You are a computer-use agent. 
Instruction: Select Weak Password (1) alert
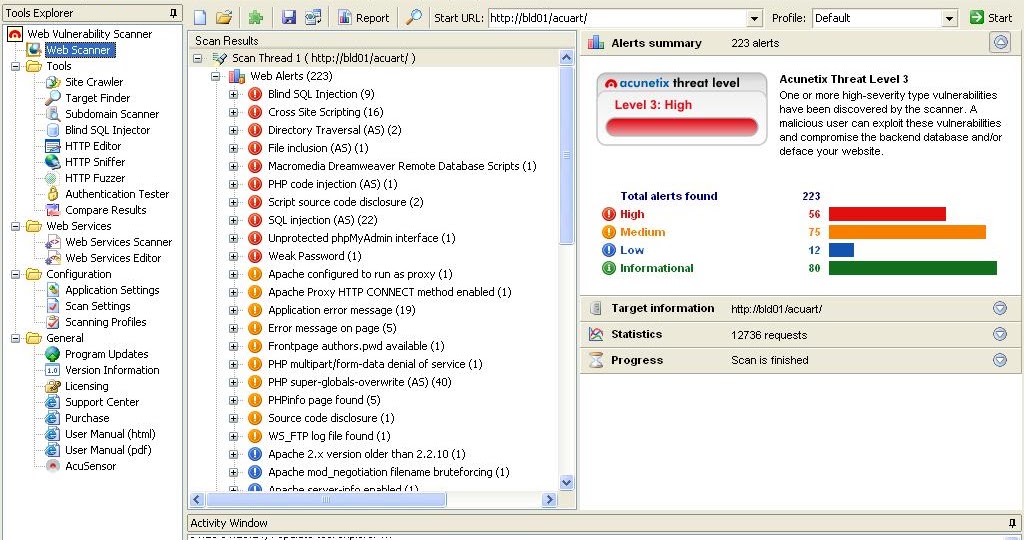point(314,256)
